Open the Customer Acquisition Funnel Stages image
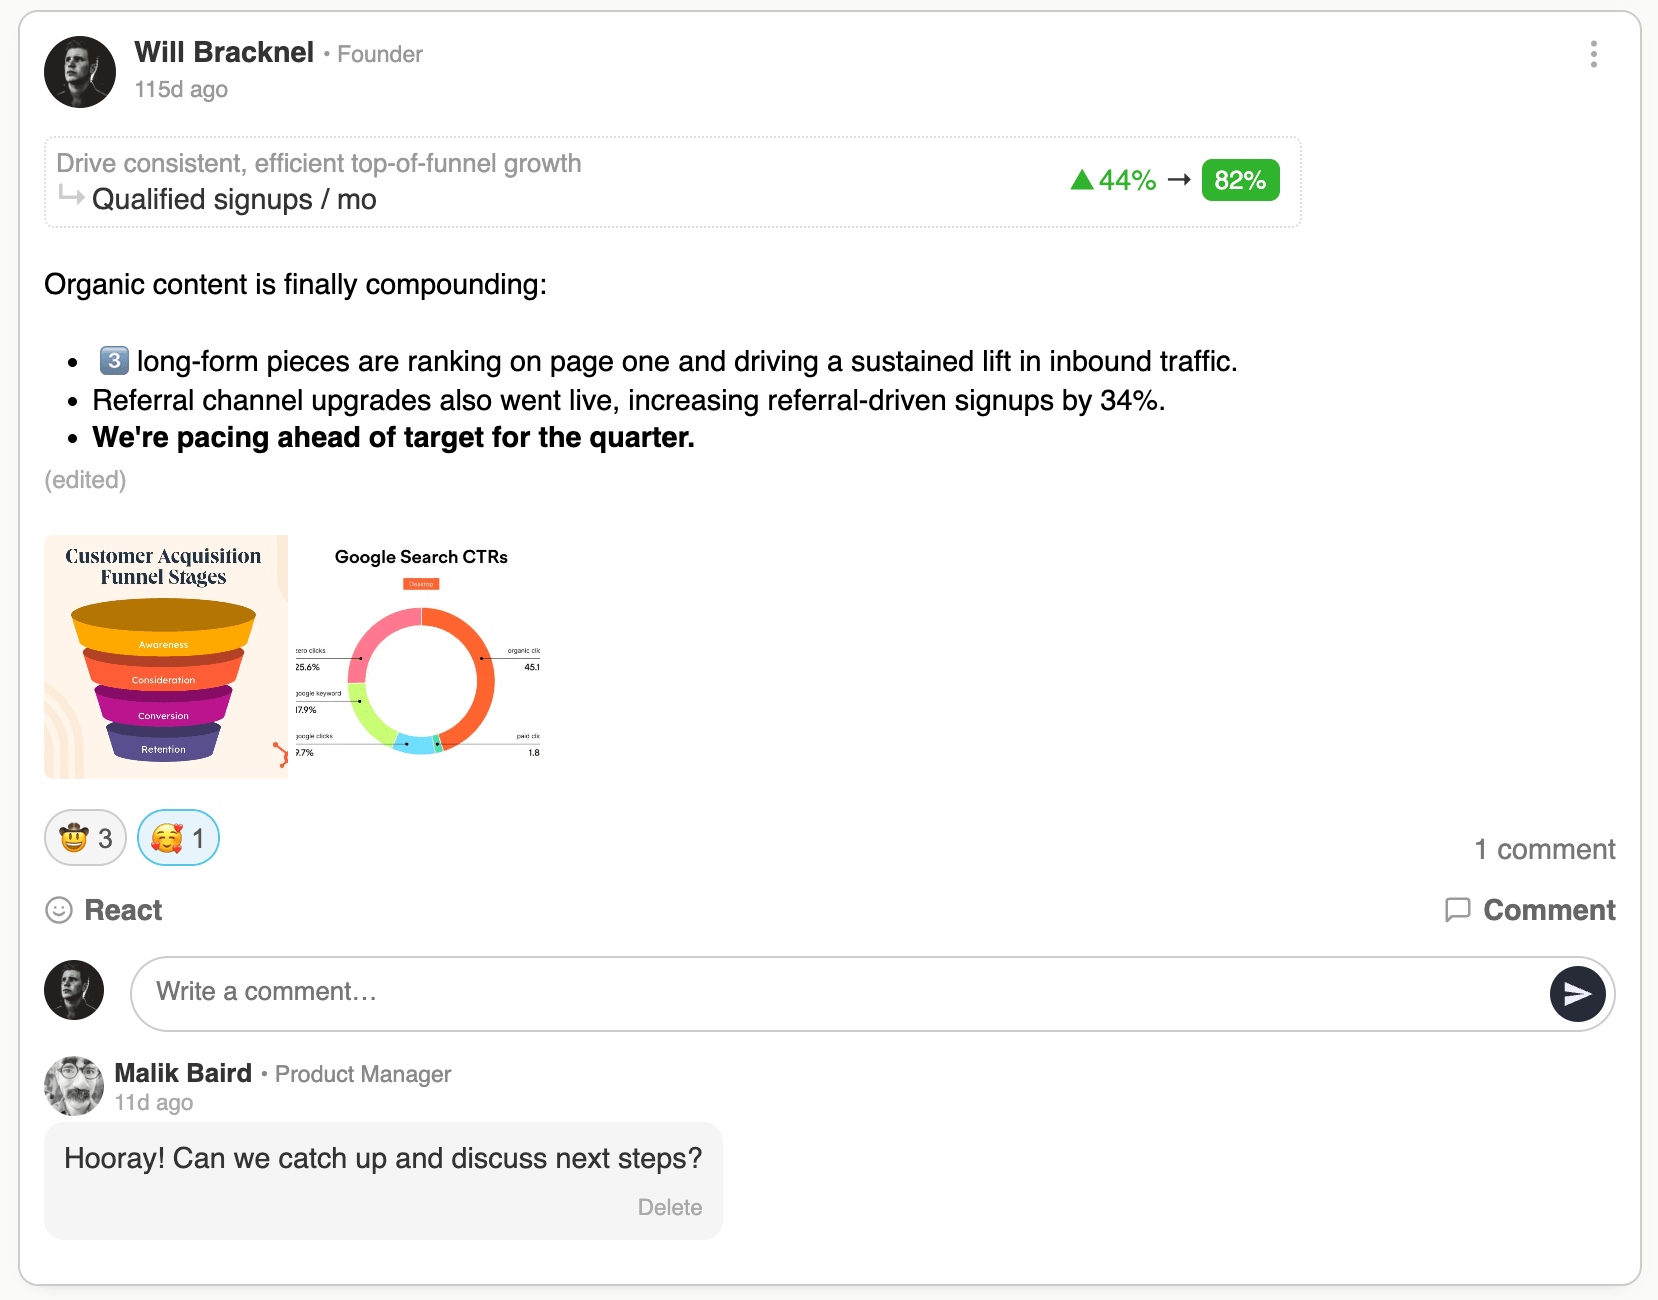The height and width of the screenshot is (1300, 1658). 166,657
